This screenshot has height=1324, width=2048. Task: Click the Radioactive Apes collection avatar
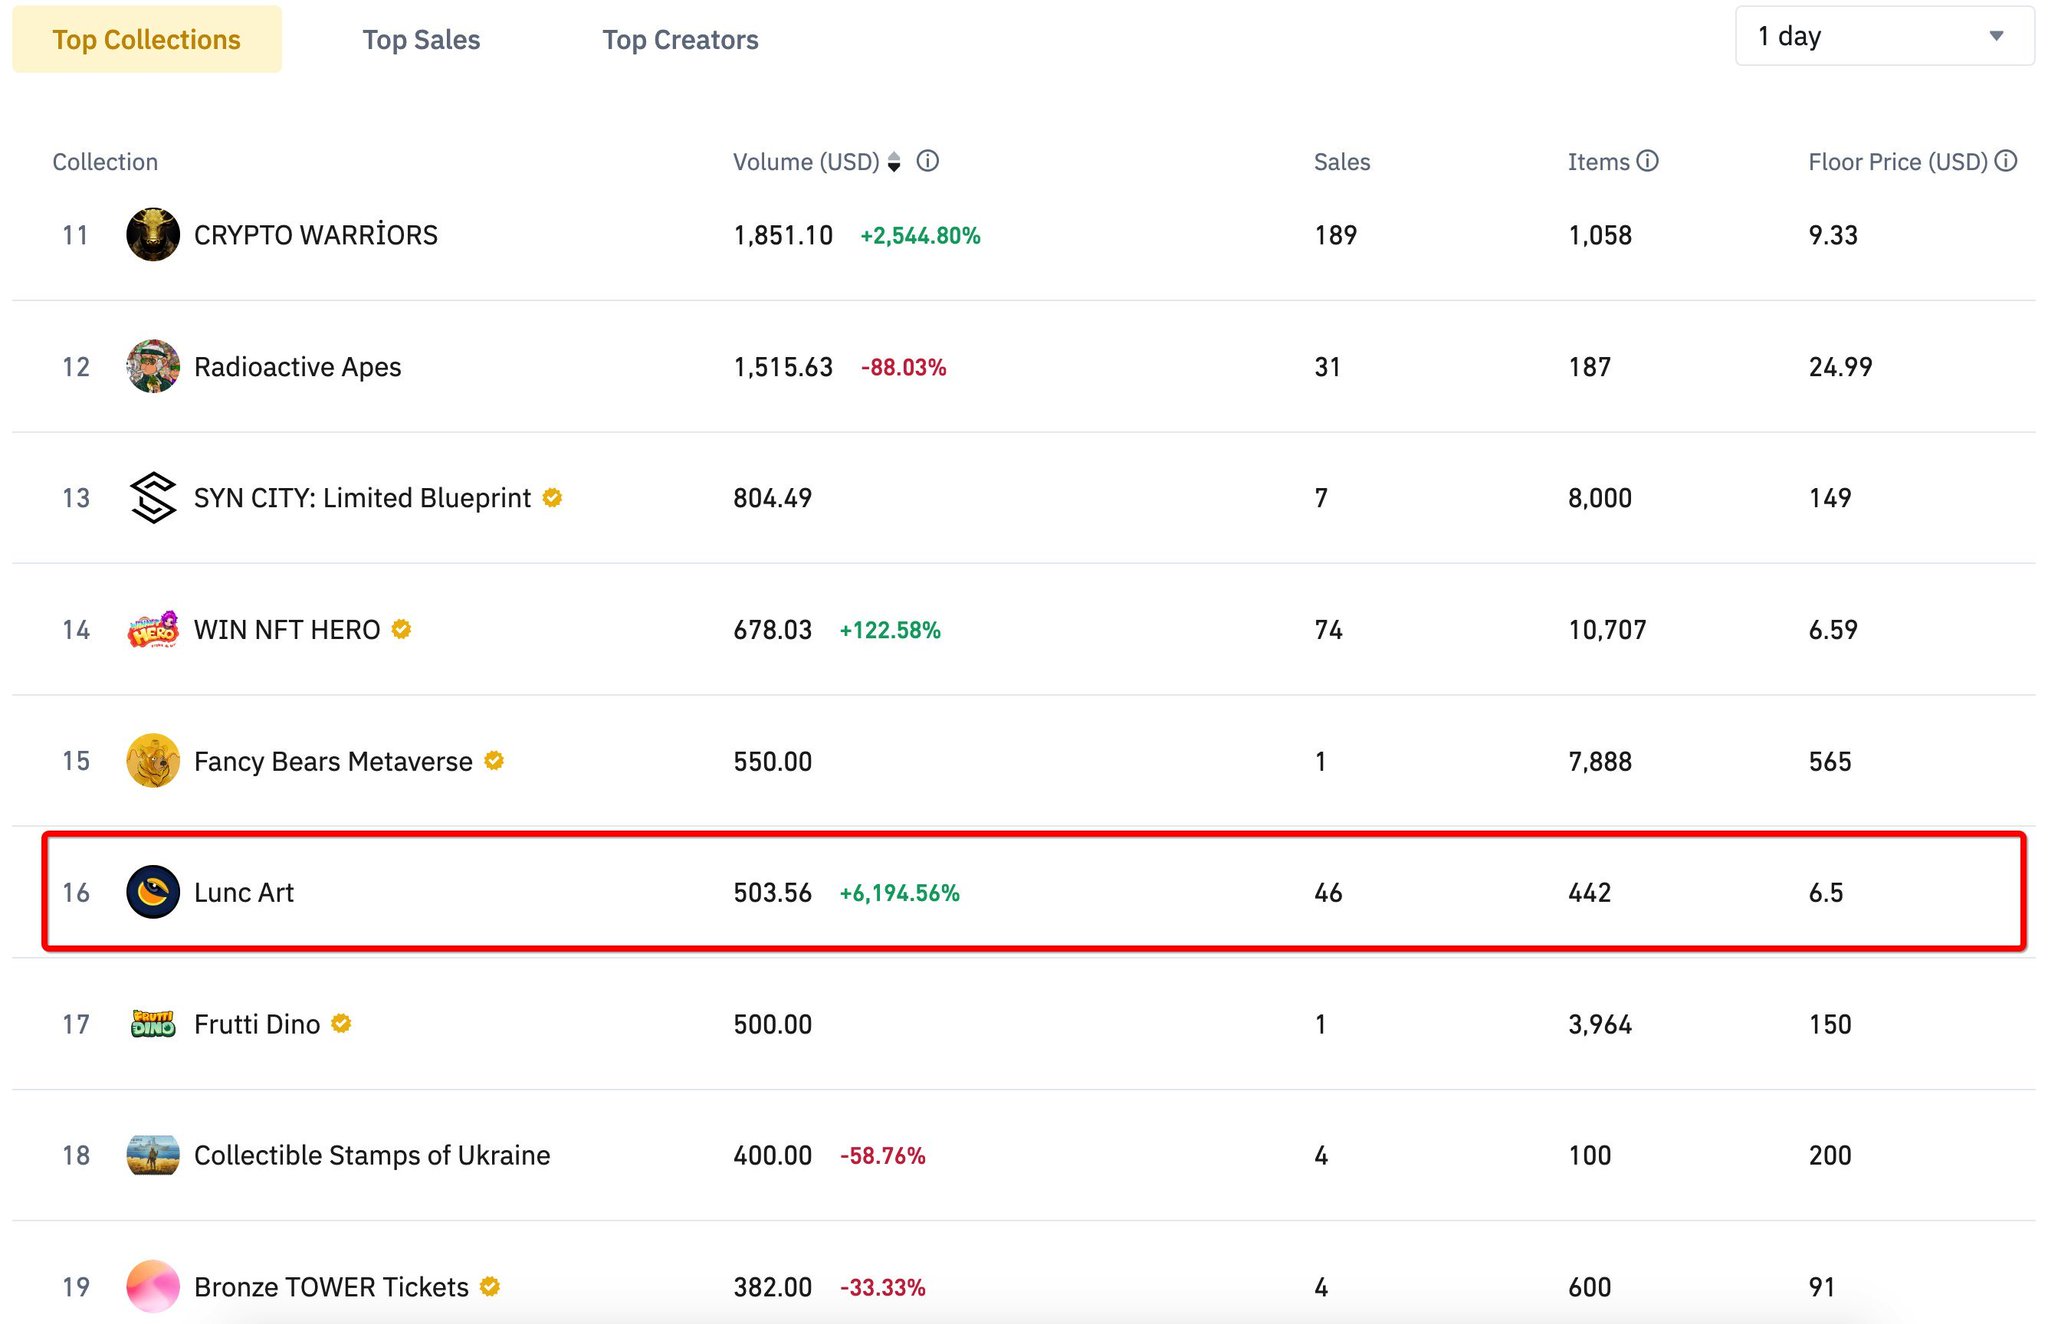click(153, 366)
